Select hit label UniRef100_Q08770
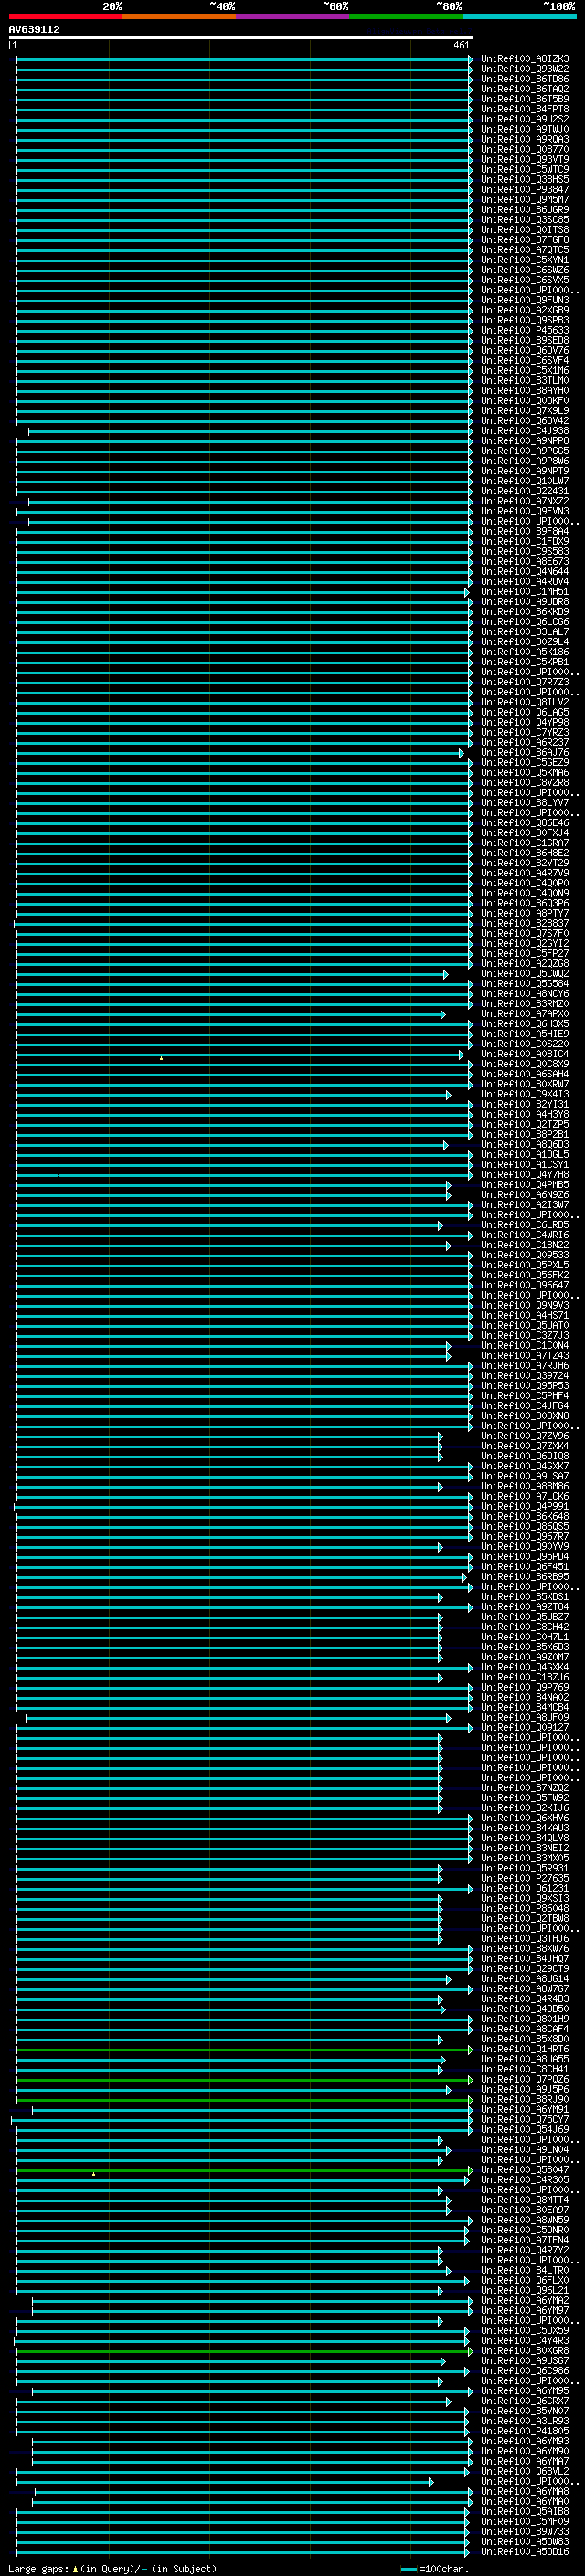 pyautogui.click(x=525, y=149)
